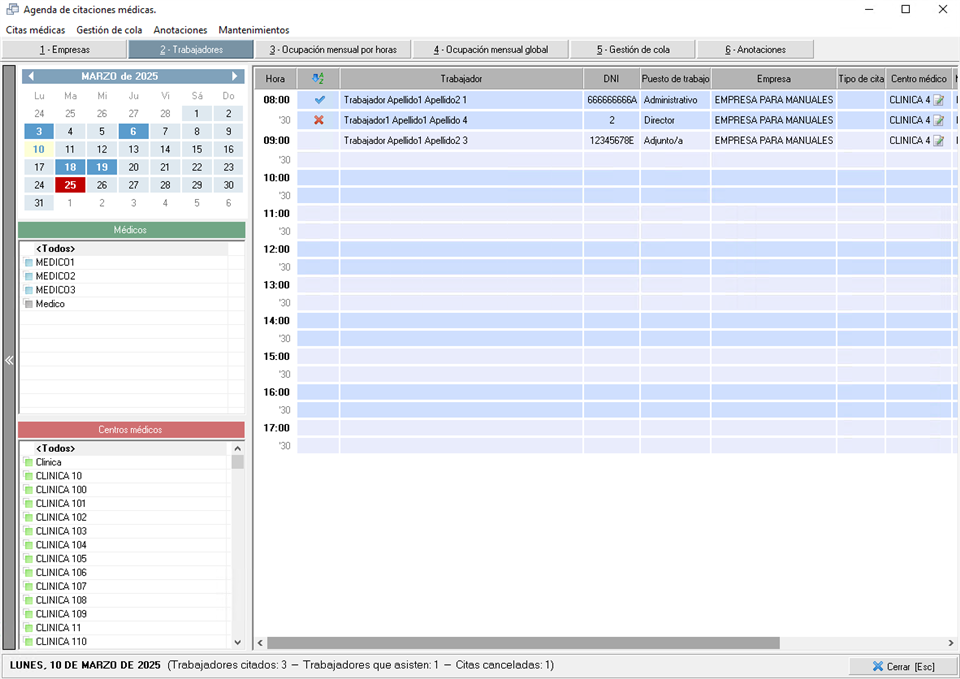Image resolution: width=960 pixels, height=679 pixels.
Task: Select MEDICO1 in the Médicos list
Action: (55, 262)
